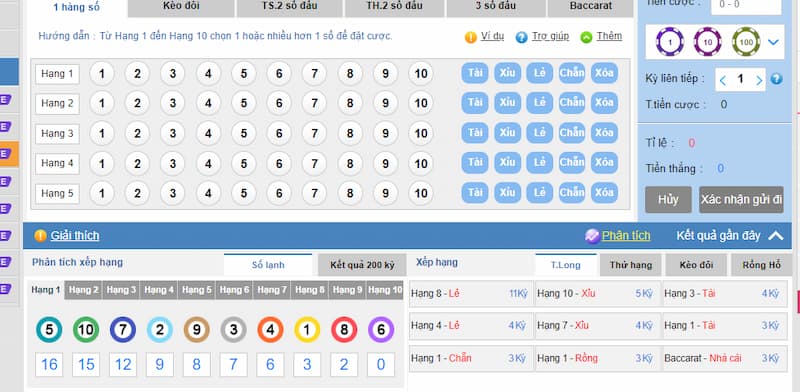Screen dimensions: 800x392
Task: Select Hạng 2 analysis tab
Action: [84, 290]
